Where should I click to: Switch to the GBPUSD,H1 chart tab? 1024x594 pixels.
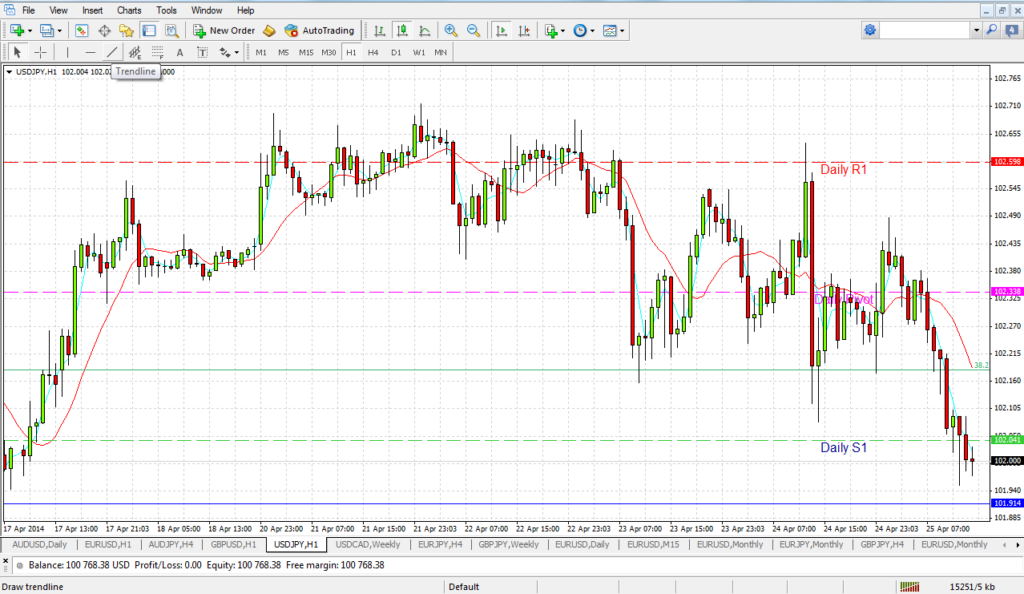[x=233, y=544]
